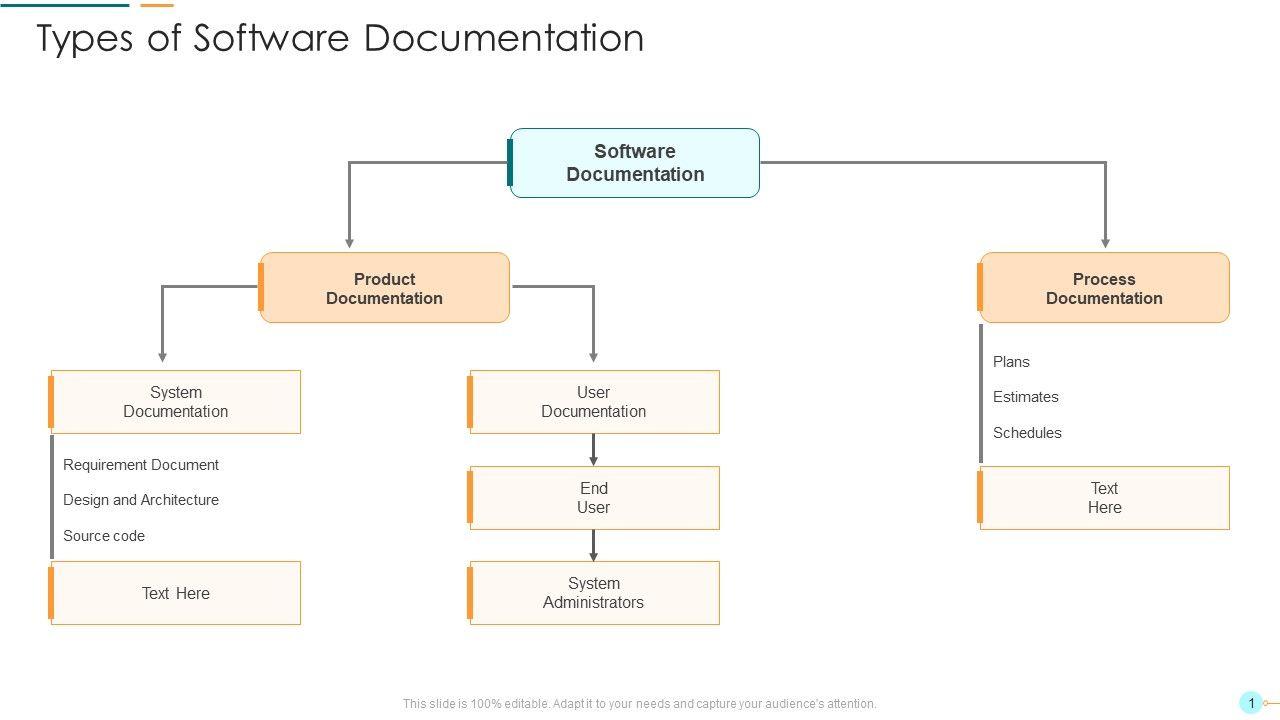Click the slide number 1 badge
This screenshot has height=720, width=1280.
click(1250, 703)
